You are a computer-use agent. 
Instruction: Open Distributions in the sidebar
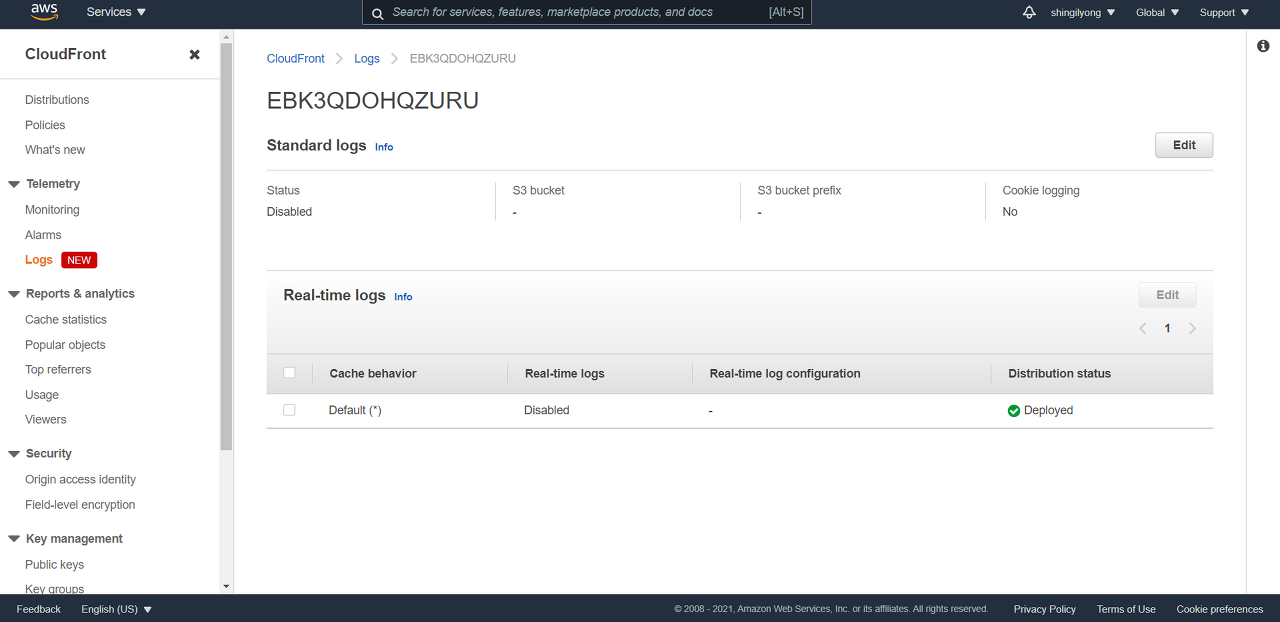click(57, 100)
